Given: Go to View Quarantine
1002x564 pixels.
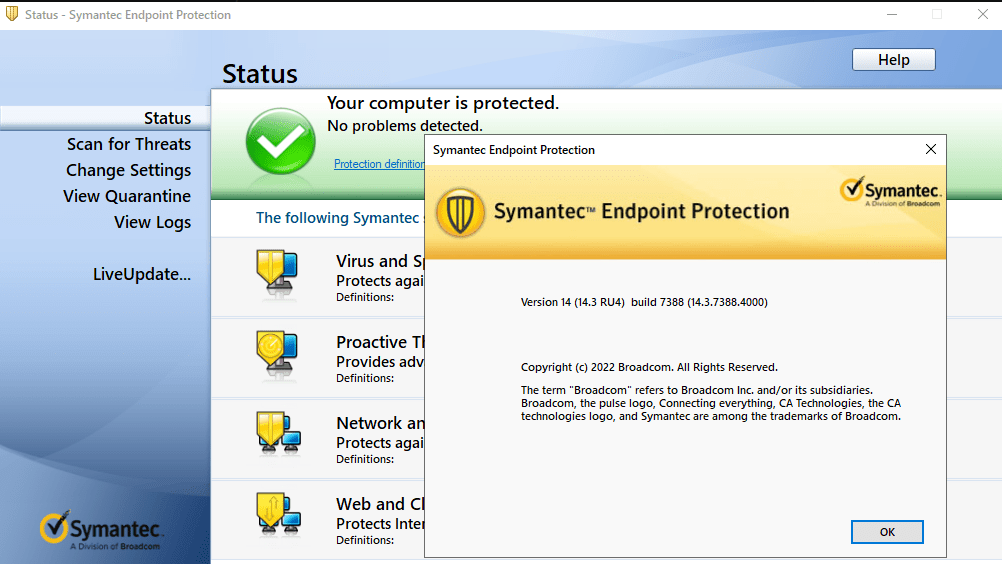Looking at the screenshot, I should 127,196.
